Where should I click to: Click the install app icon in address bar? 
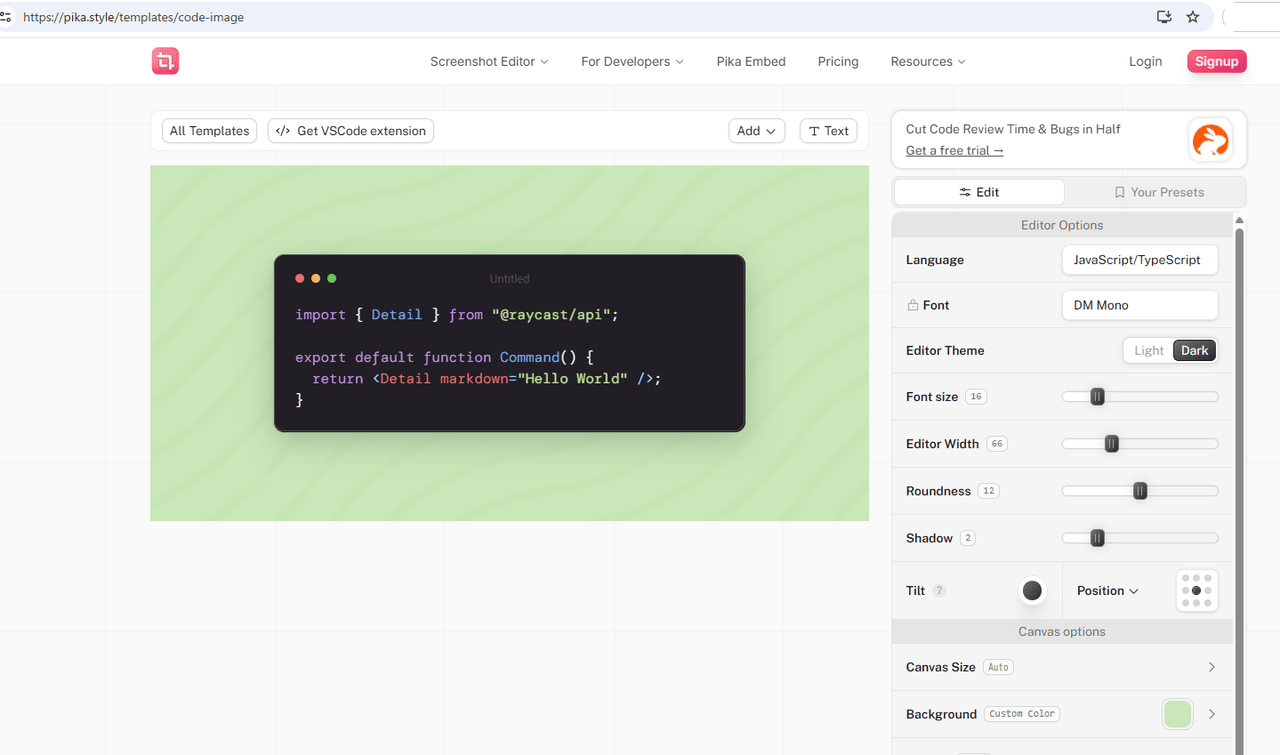(x=1164, y=17)
